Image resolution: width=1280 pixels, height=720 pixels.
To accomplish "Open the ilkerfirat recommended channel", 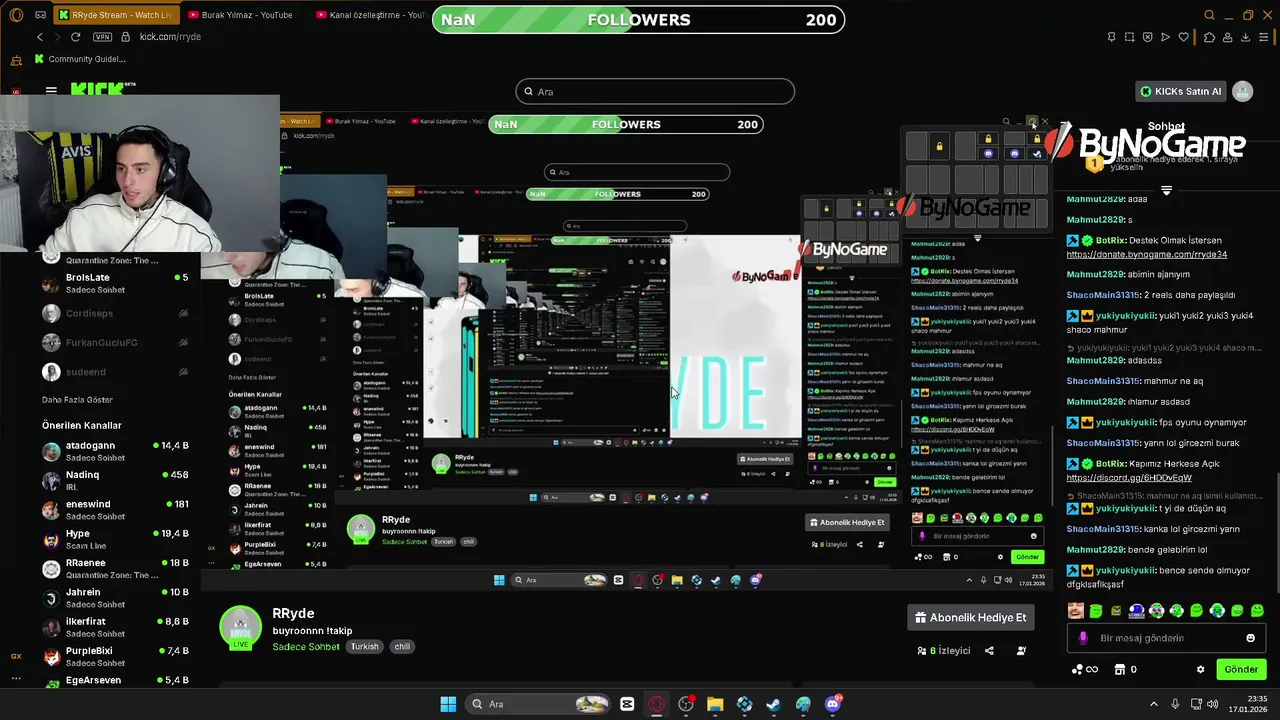I will 115,627.
